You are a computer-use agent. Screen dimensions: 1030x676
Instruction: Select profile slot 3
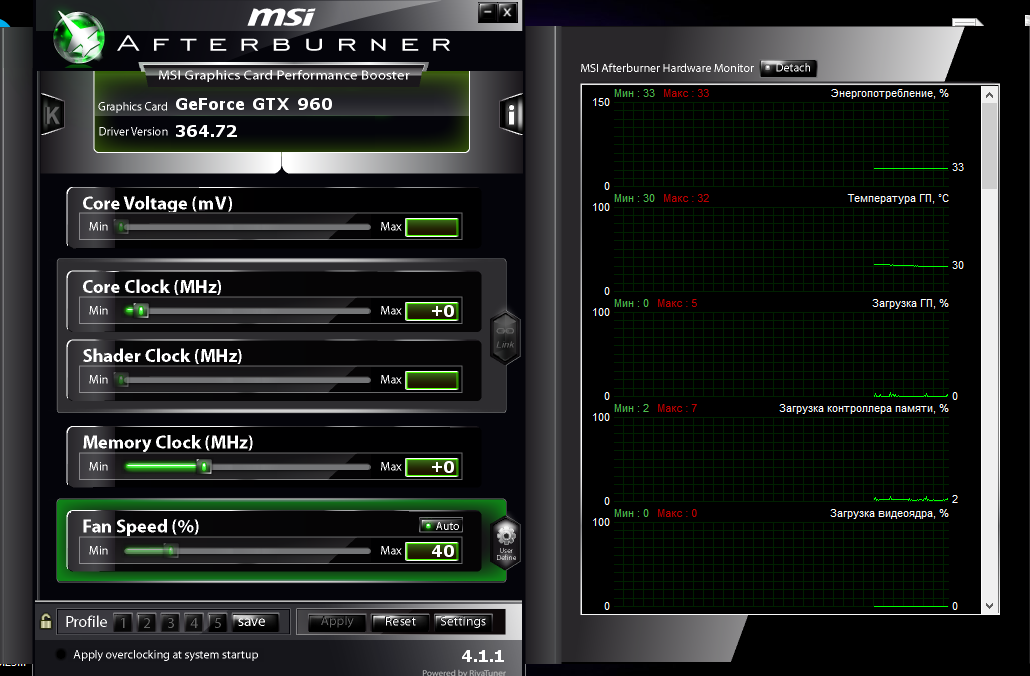tap(170, 622)
